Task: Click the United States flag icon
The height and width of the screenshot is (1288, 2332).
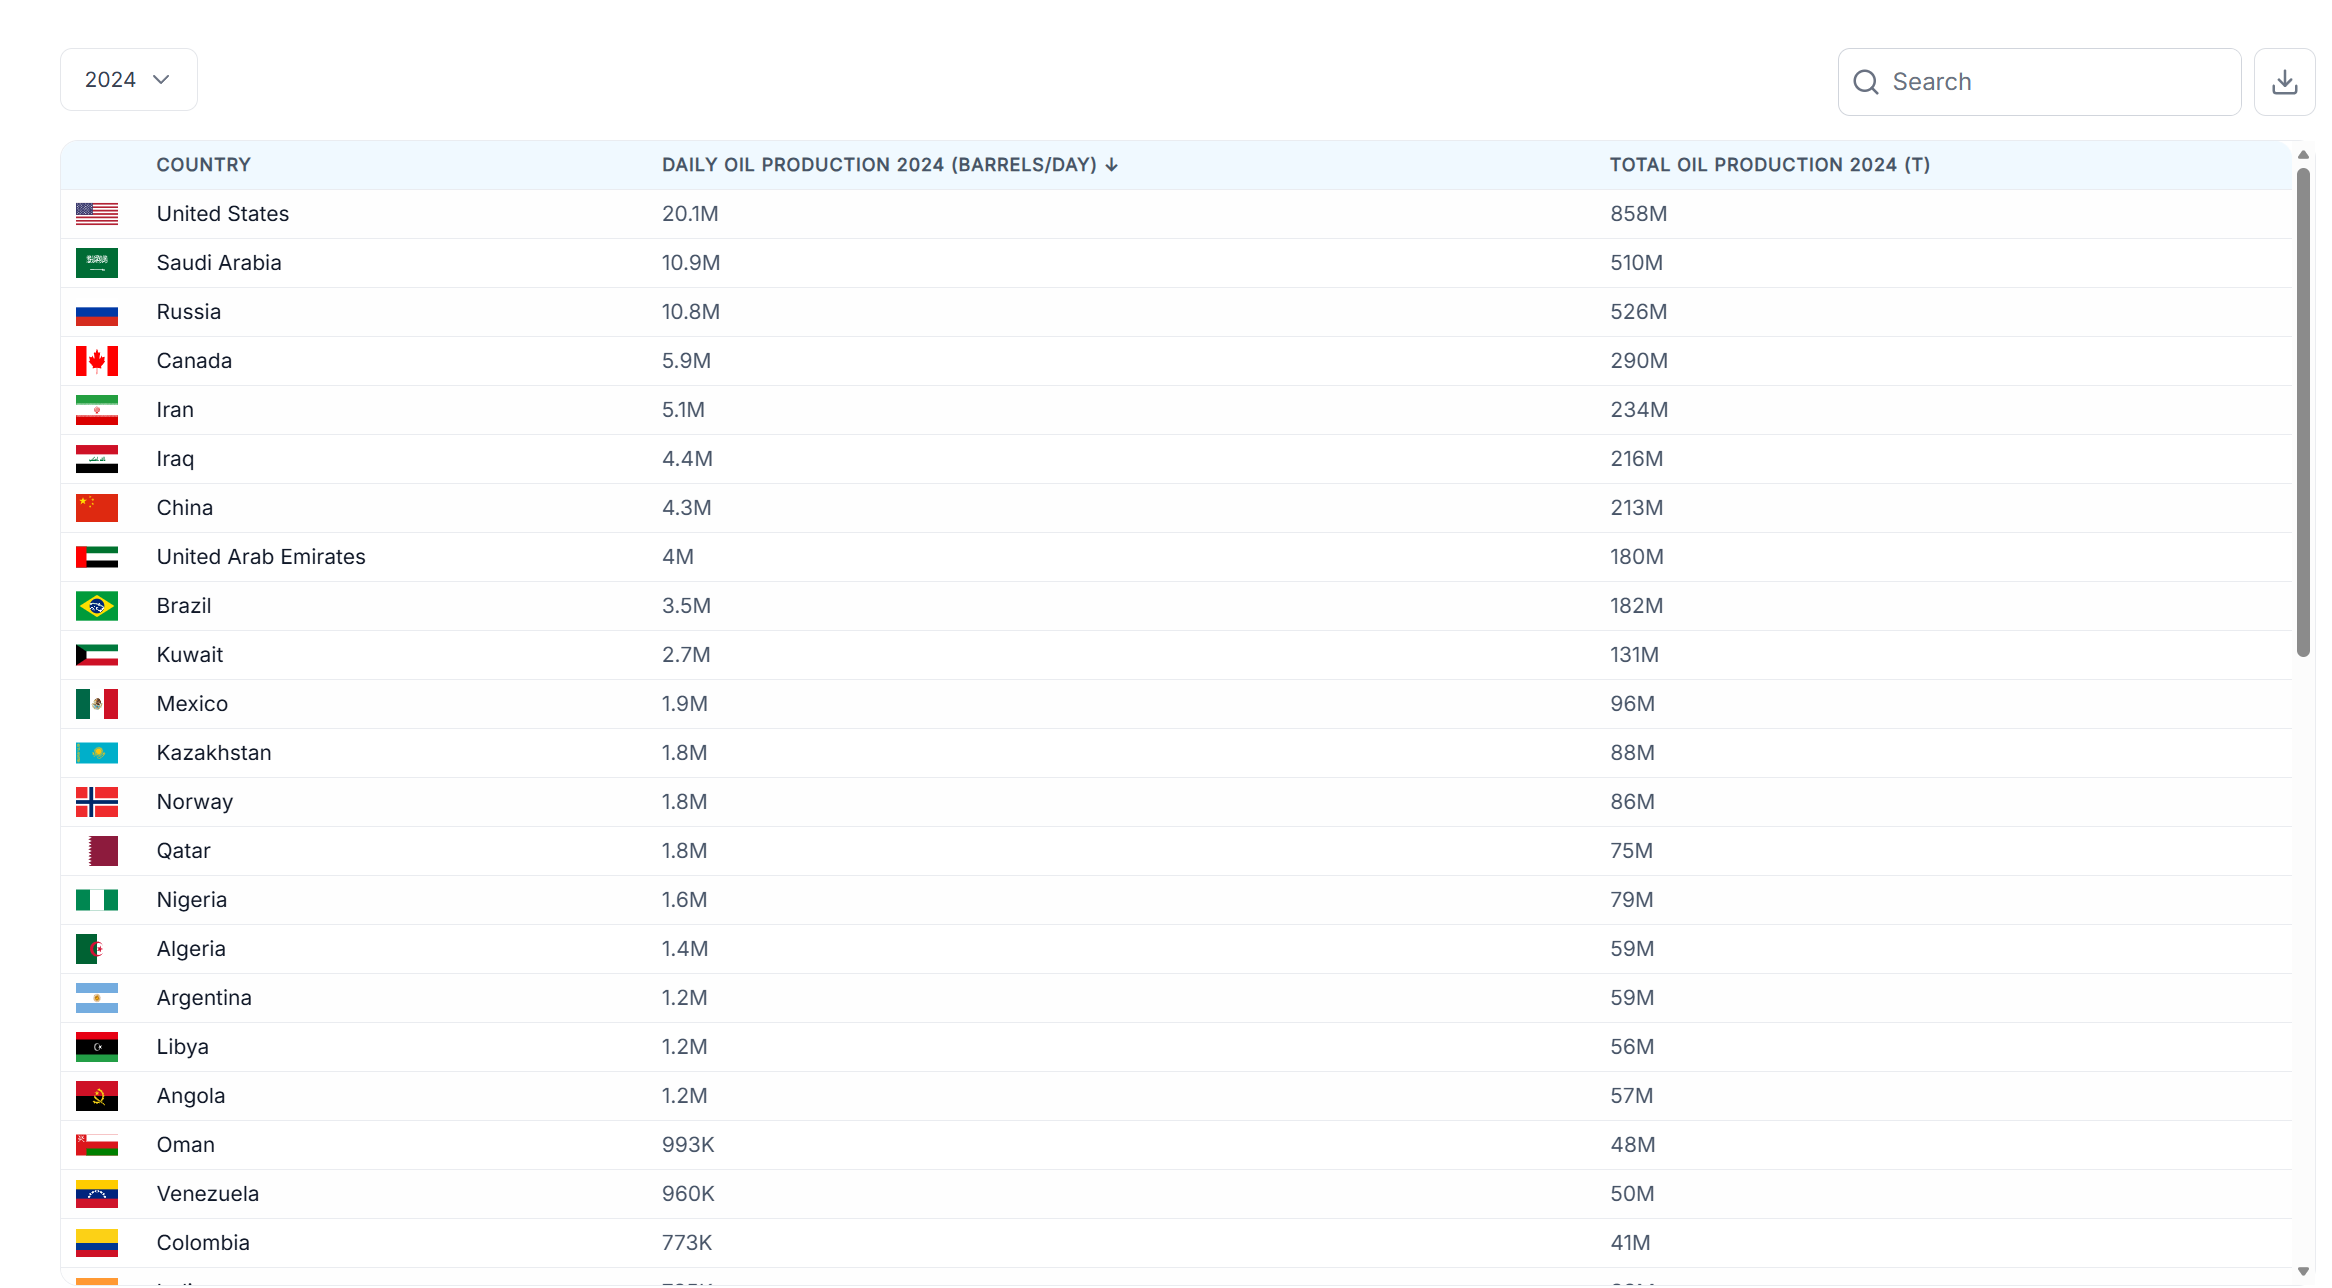Action: 97,214
